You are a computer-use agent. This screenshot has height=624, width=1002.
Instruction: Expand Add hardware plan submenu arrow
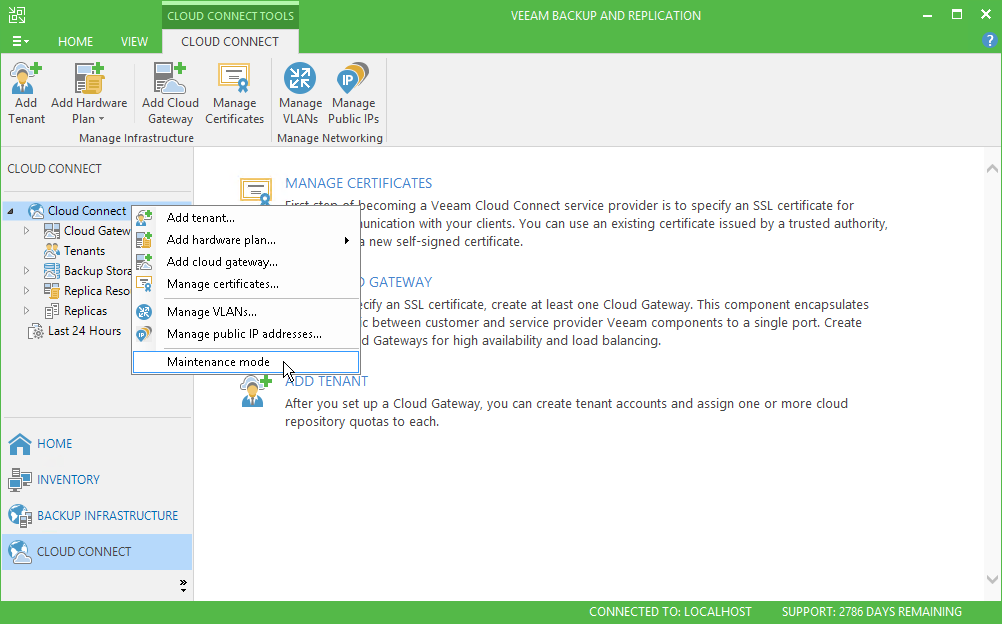[347, 240]
